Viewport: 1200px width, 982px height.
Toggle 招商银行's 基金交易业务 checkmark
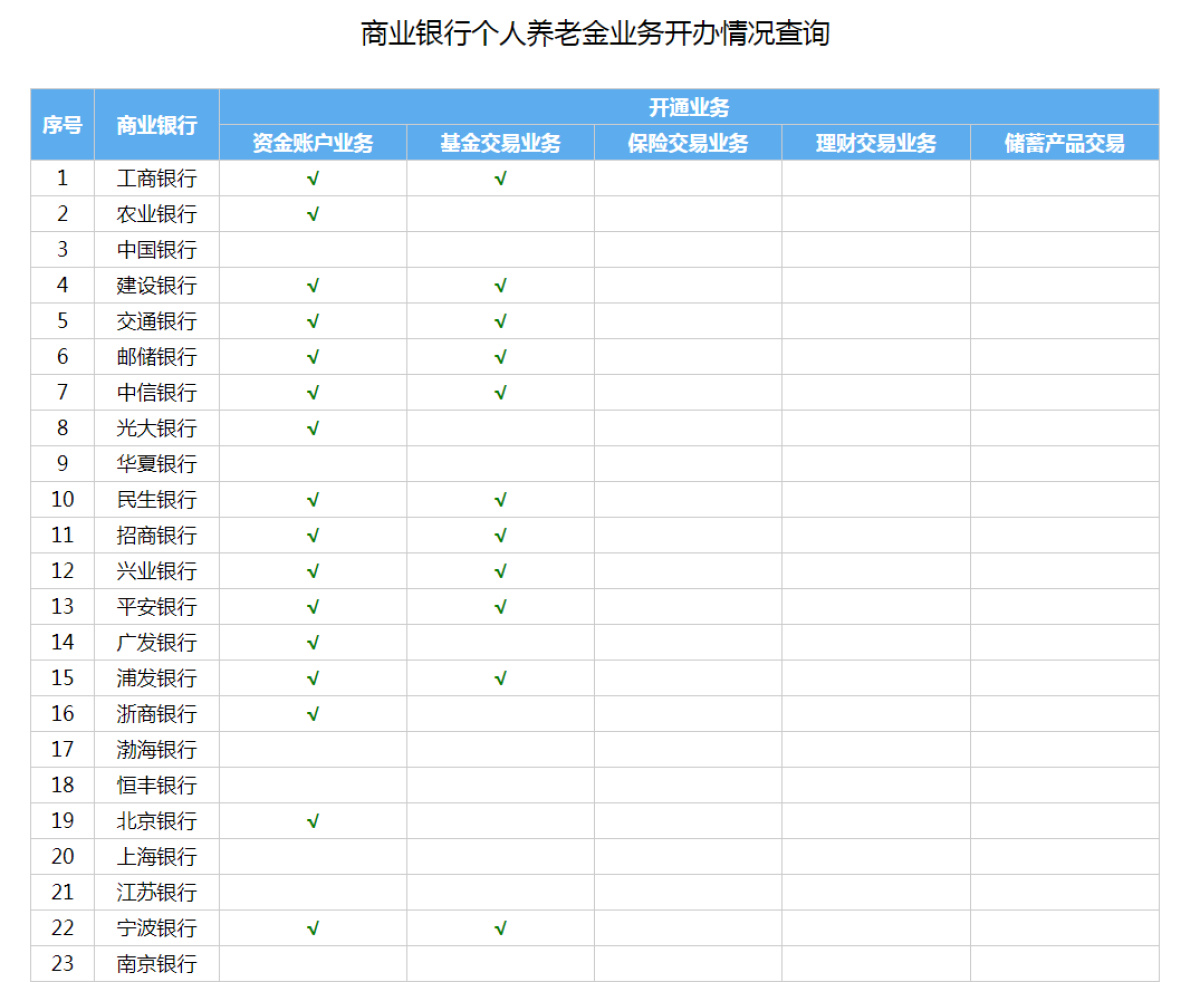pyautogui.click(x=501, y=535)
